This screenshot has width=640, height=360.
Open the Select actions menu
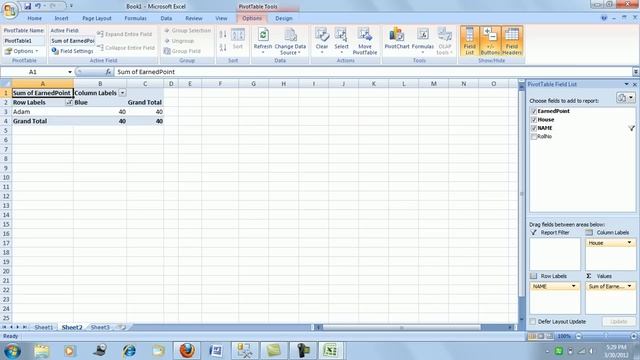pyautogui.click(x=341, y=41)
